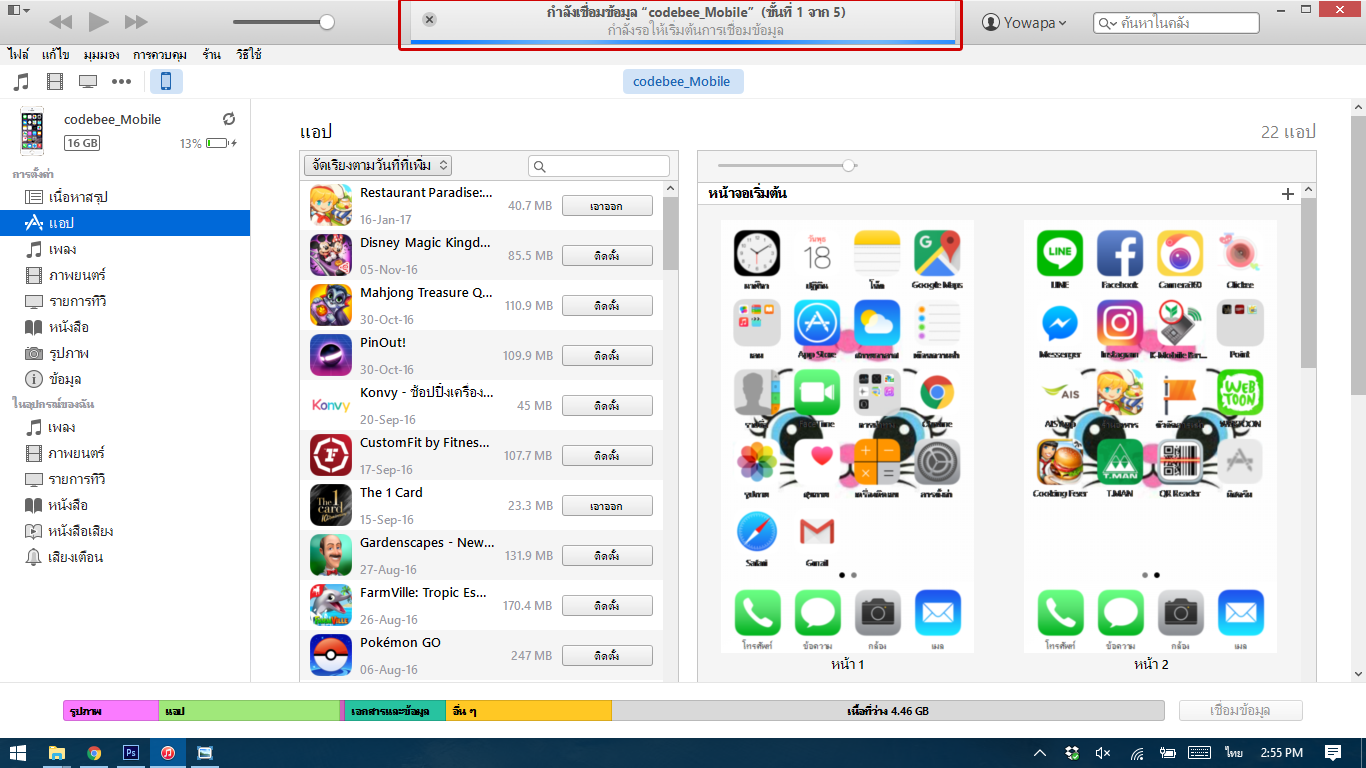This screenshot has height=768, width=1366.
Task: Open the sort-by-date-added dropdown
Action: click(x=377, y=166)
